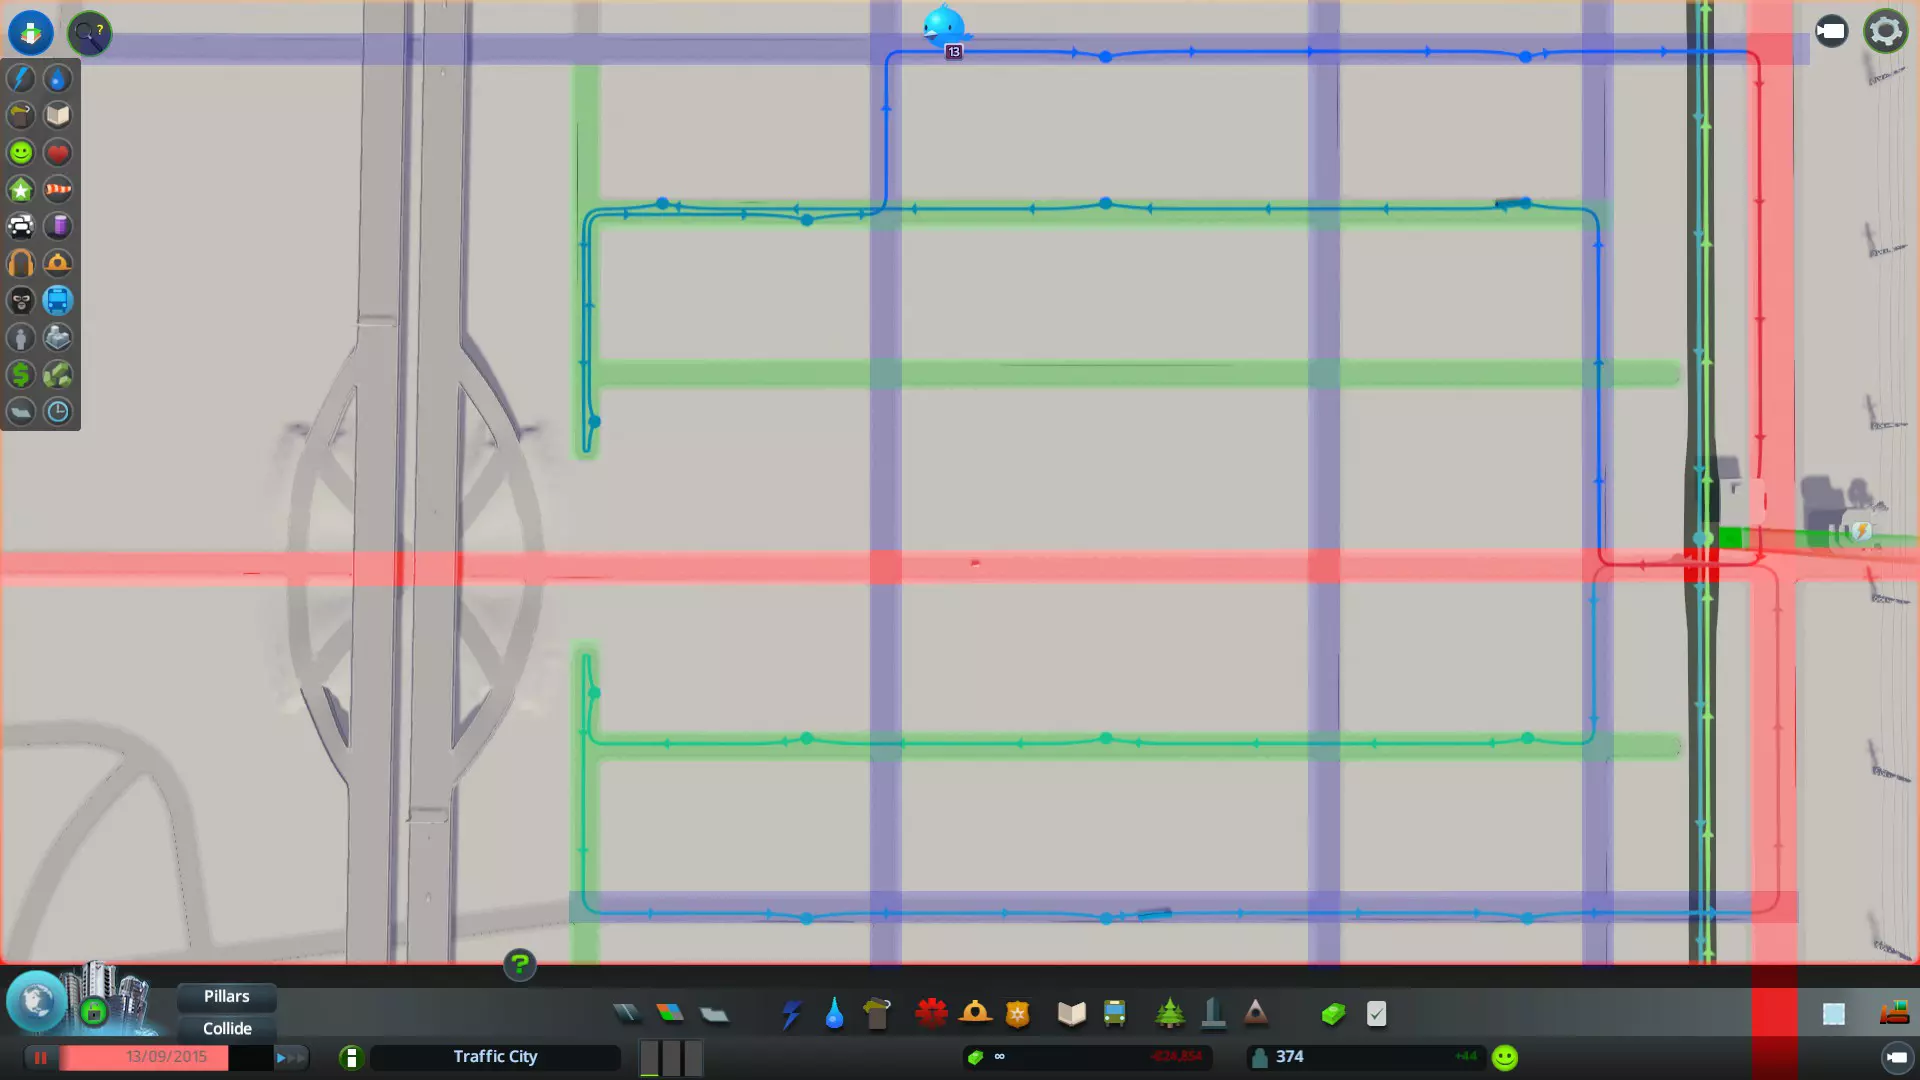Image resolution: width=1920 pixels, height=1080 pixels.
Task: Select the Water info view icon
Action: [58, 79]
